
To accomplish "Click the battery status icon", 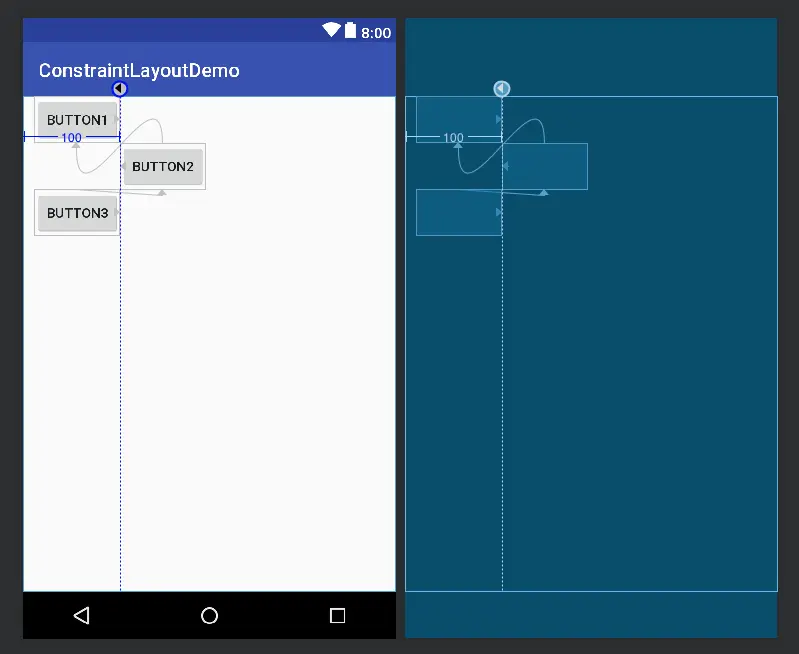I will pos(350,31).
